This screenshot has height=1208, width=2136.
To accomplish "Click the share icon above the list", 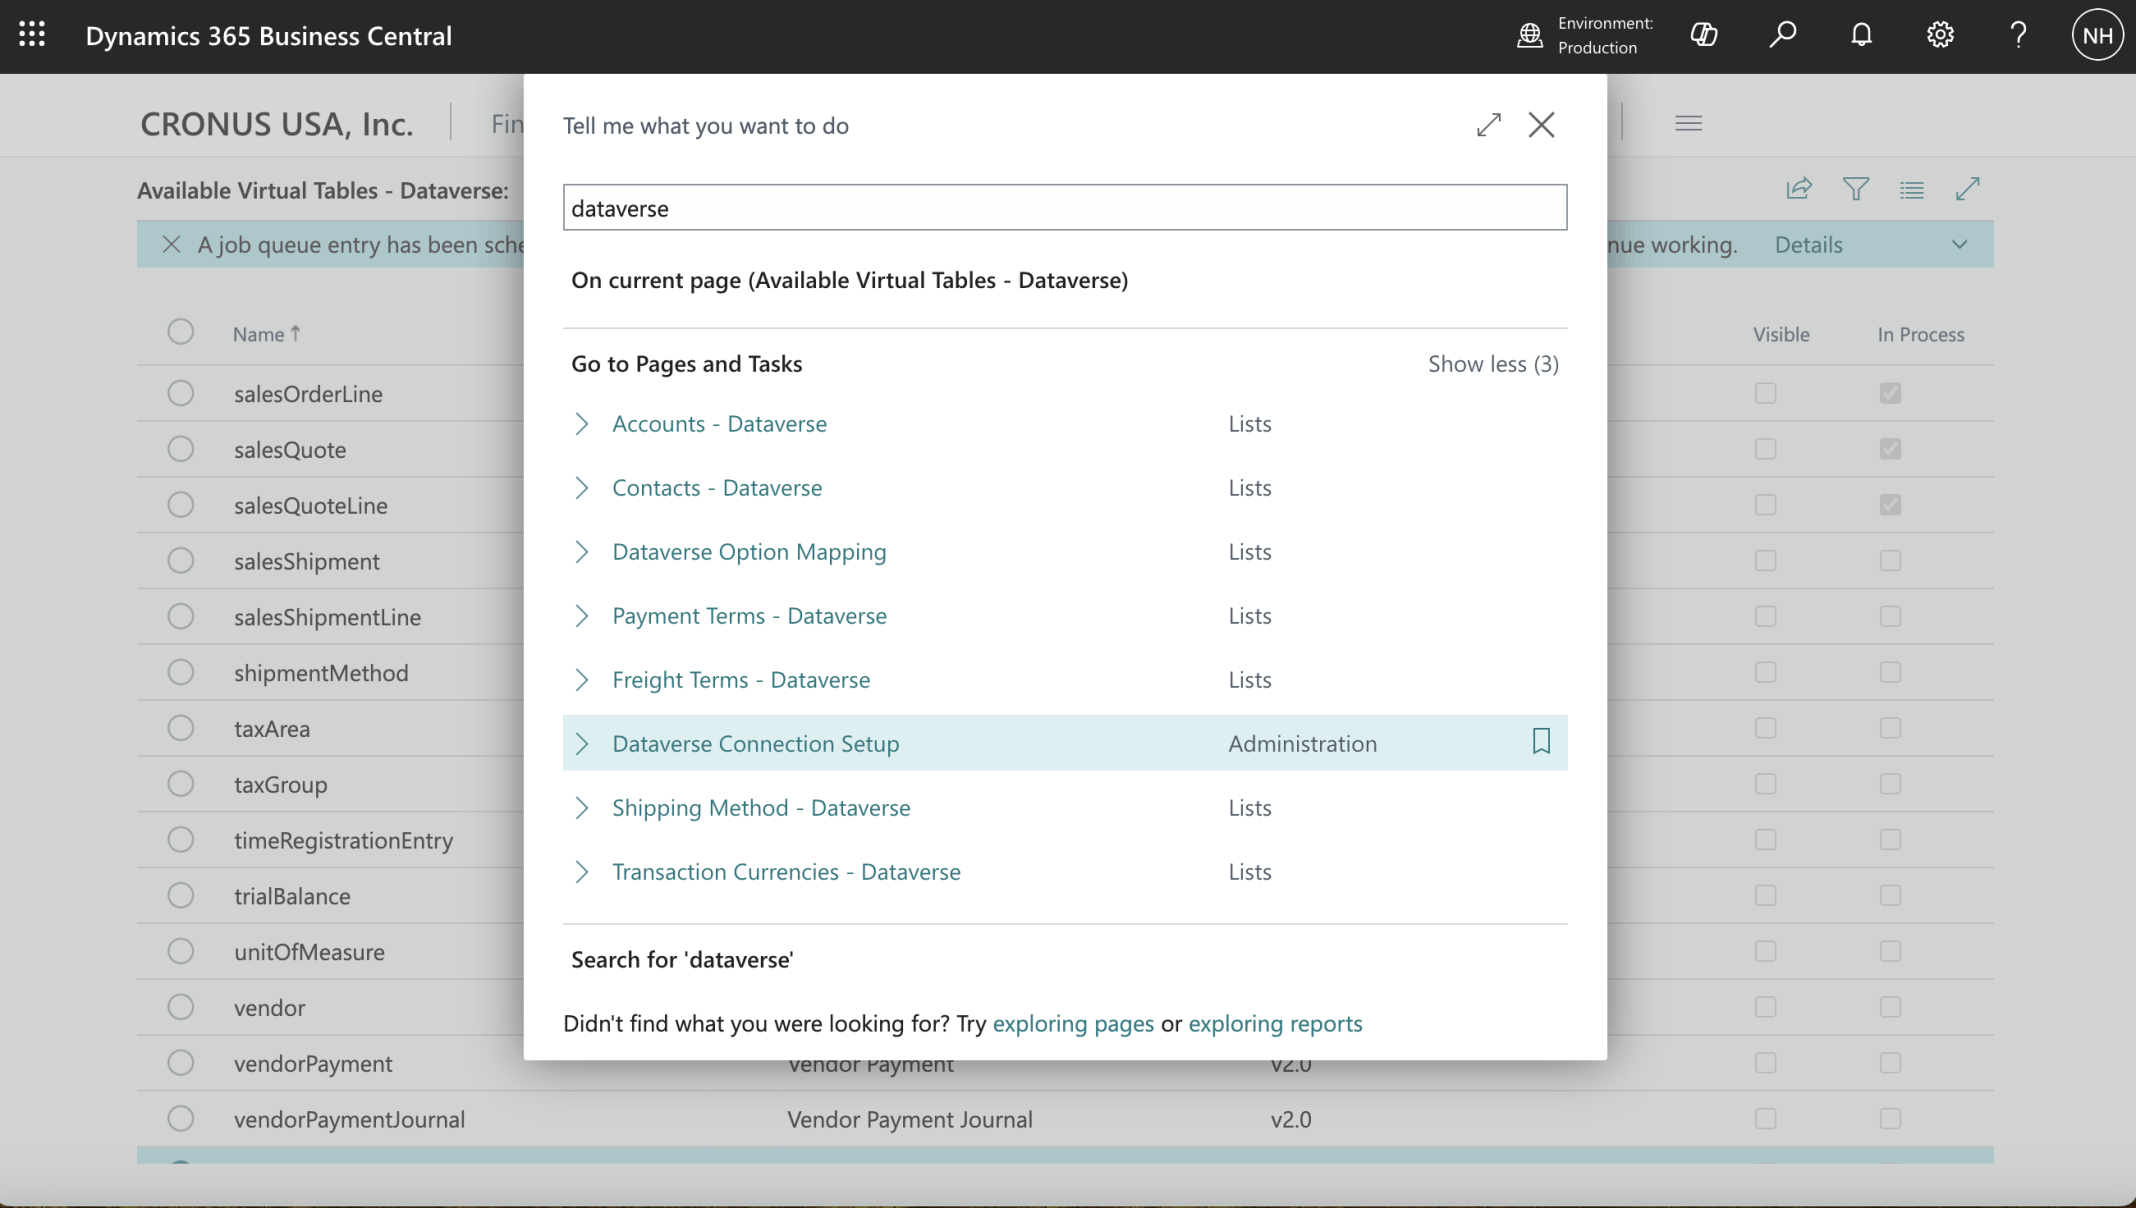I will pyautogui.click(x=1799, y=189).
